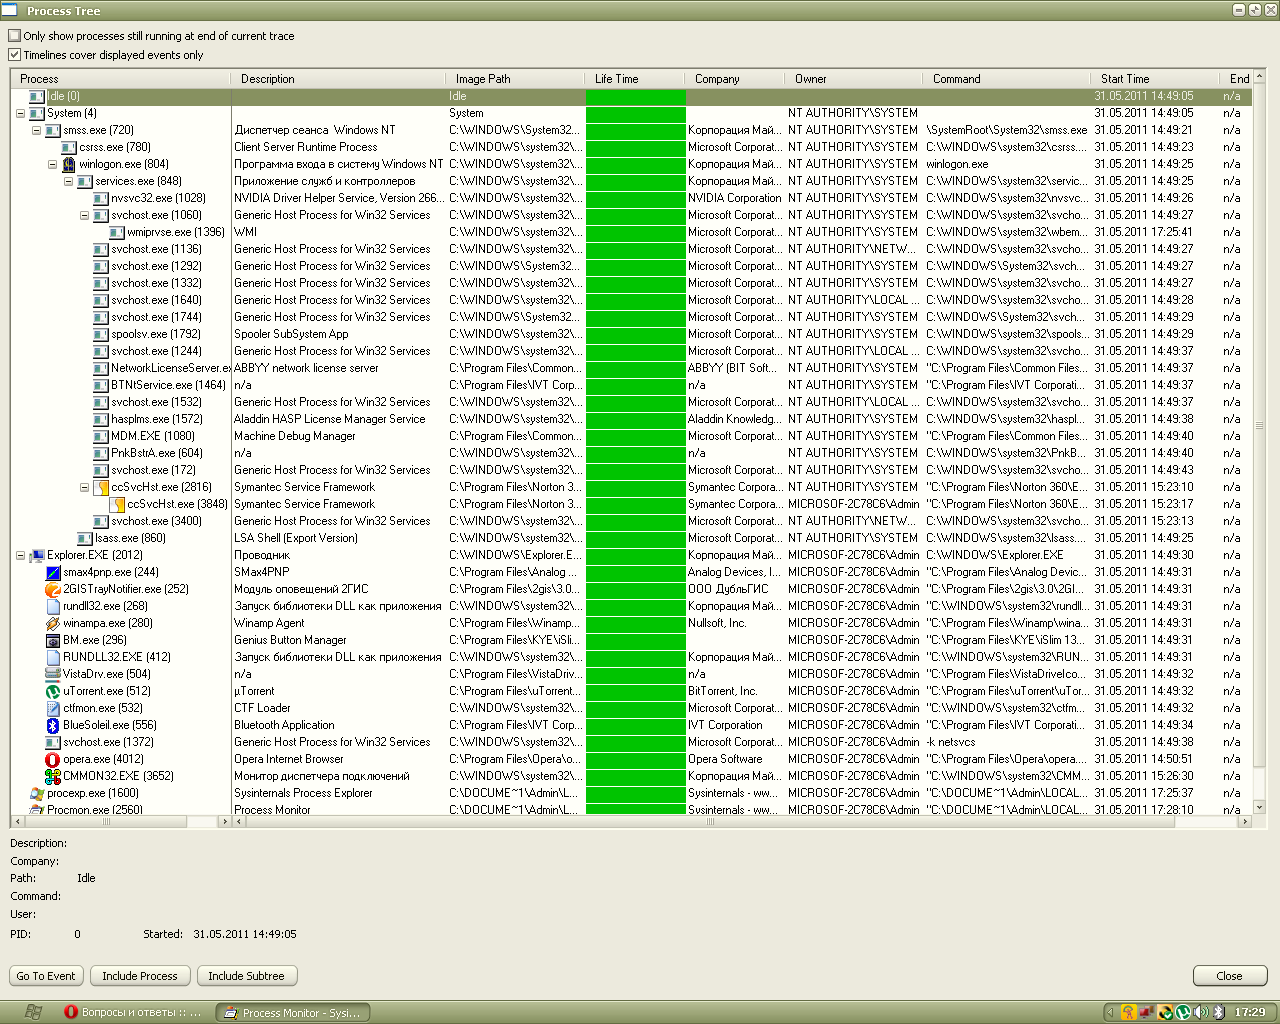Collapse the winlogon.exe (804) branch

click(x=52, y=164)
